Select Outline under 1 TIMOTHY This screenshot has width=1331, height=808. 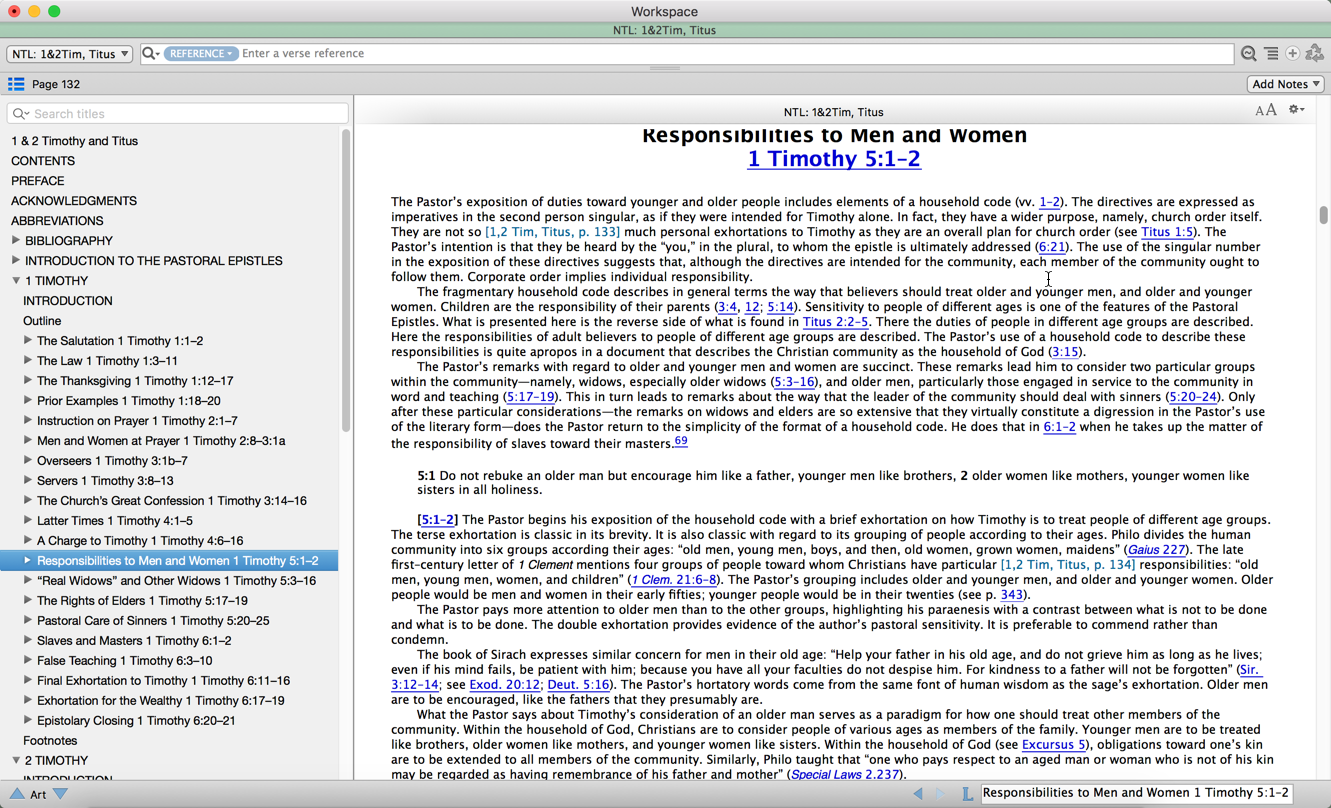pos(42,321)
